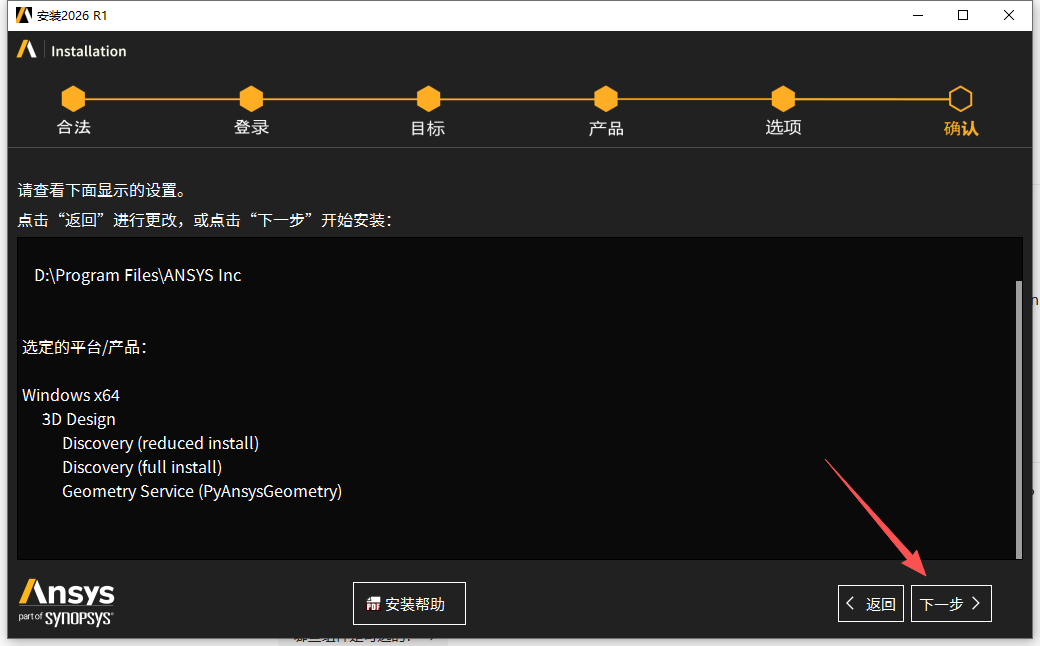Click the 目标 step hexagon icon

428,100
